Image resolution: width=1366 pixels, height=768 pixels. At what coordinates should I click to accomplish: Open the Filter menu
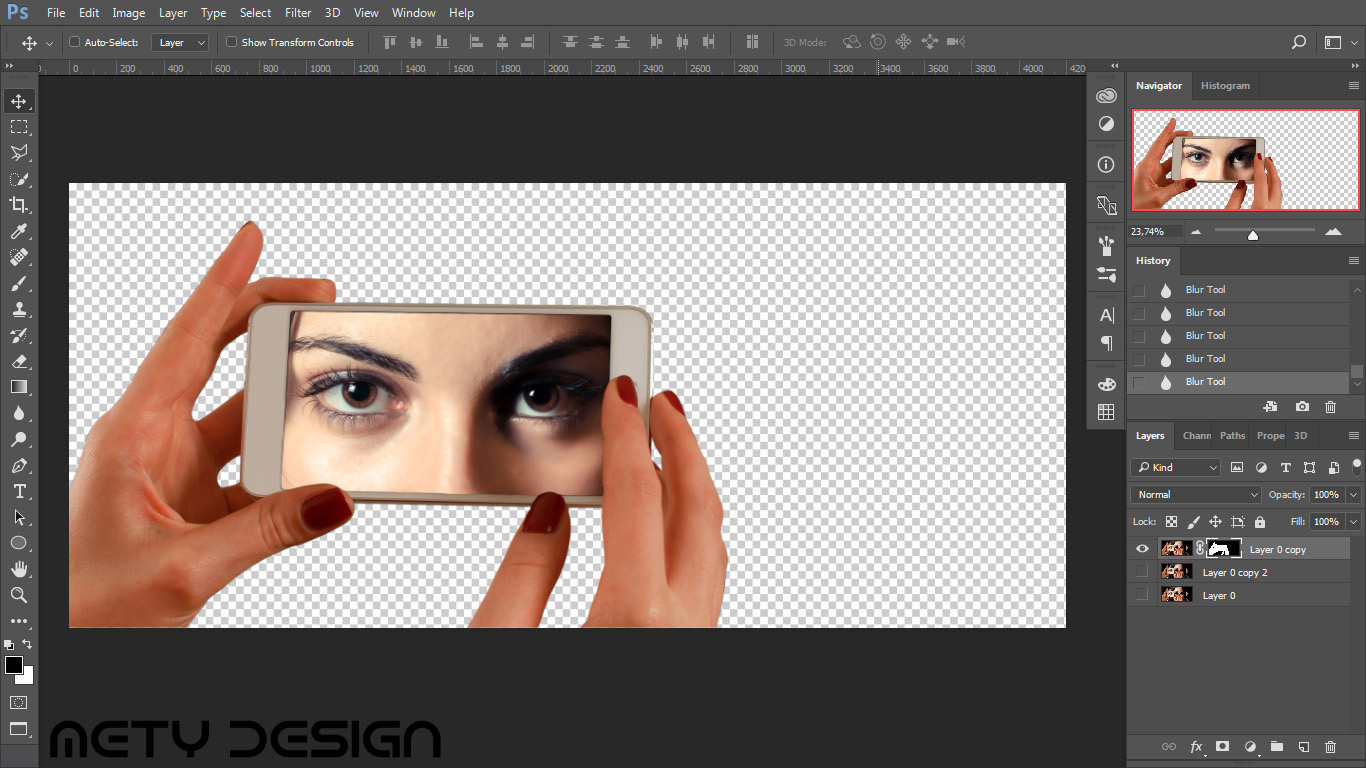[x=298, y=13]
